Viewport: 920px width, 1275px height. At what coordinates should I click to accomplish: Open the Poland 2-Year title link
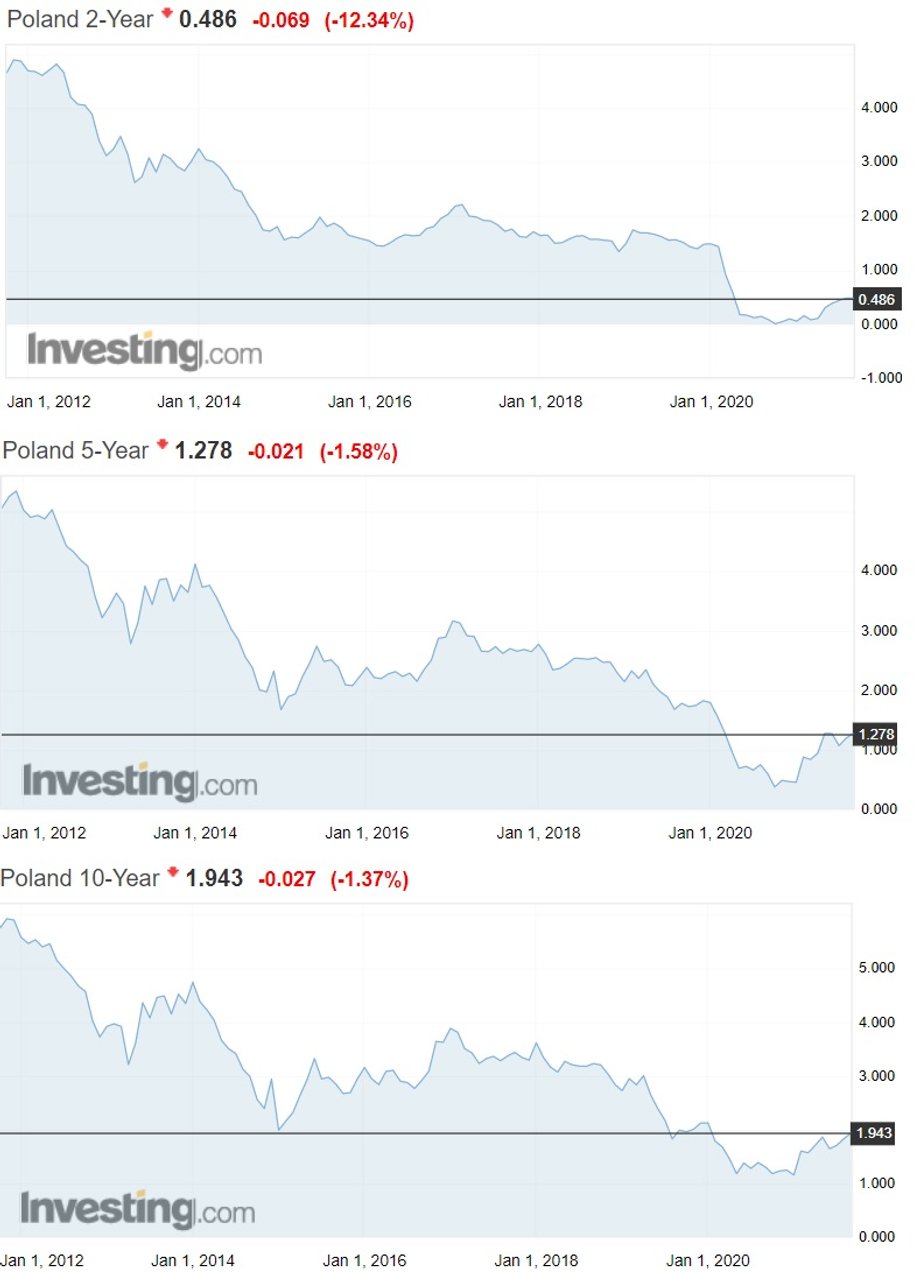(80, 19)
